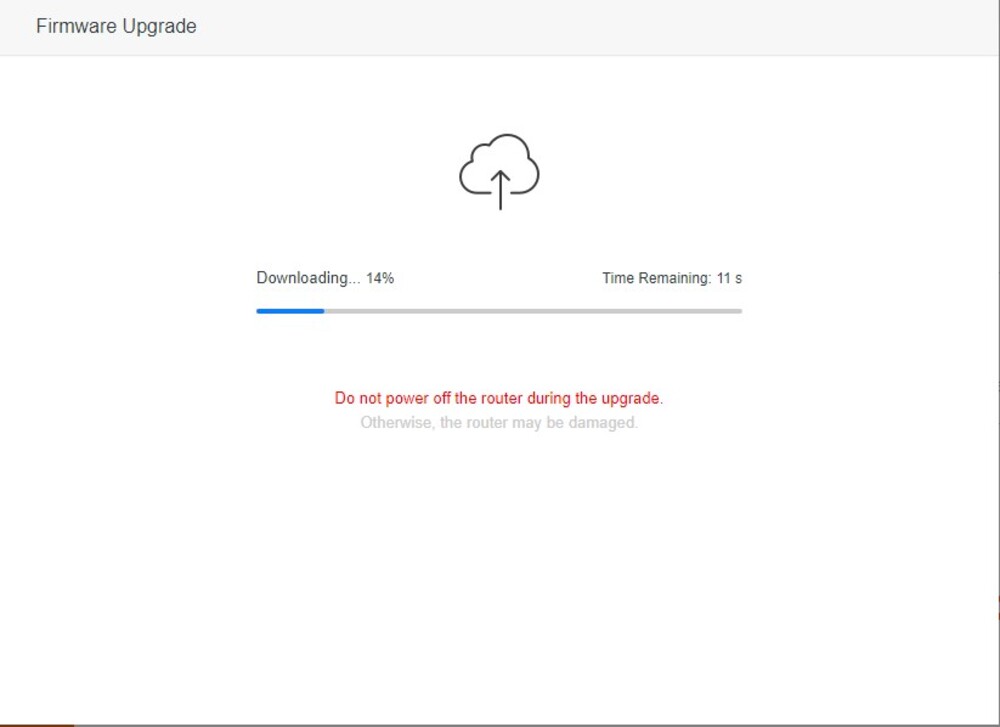Click the 14% progress percentage
This screenshot has width=1000, height=727.
(x=380, y=278)
